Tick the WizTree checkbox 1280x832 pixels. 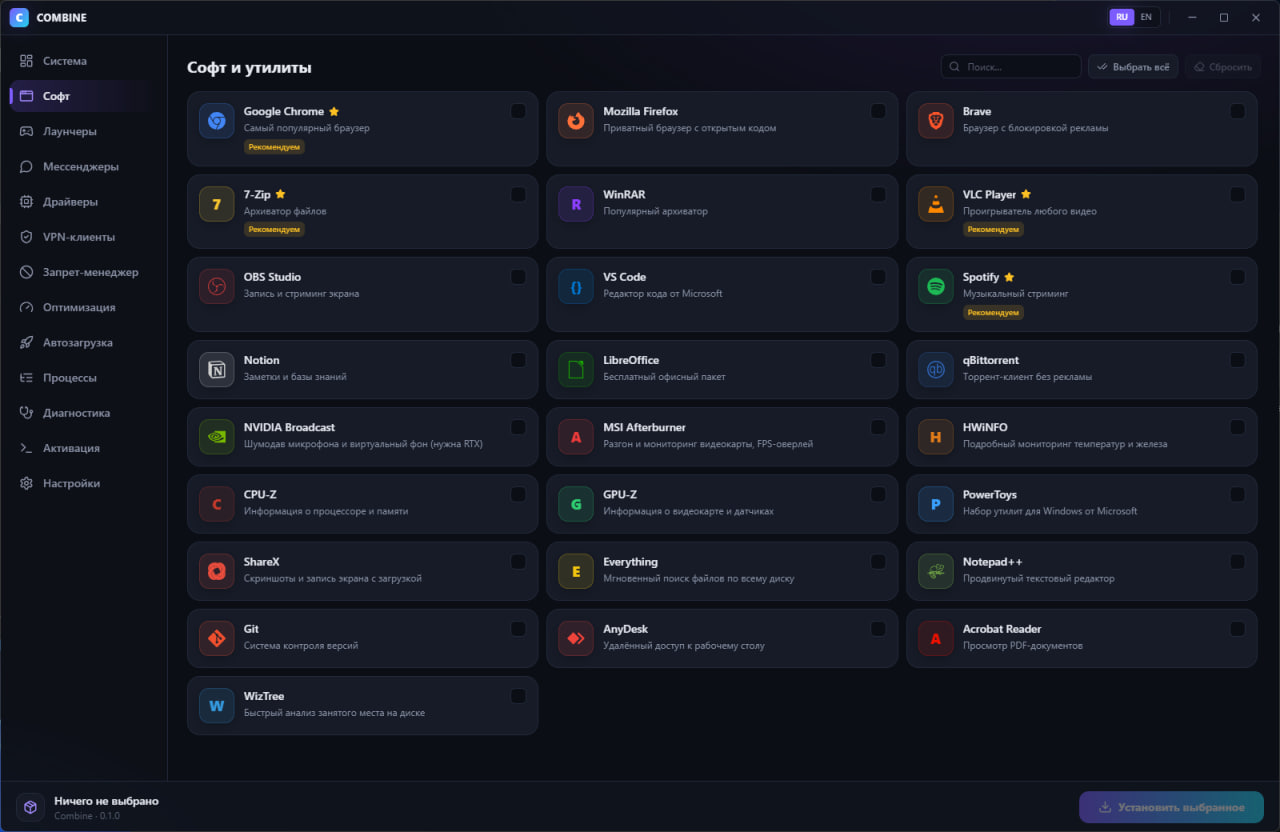tap(518, 696)
